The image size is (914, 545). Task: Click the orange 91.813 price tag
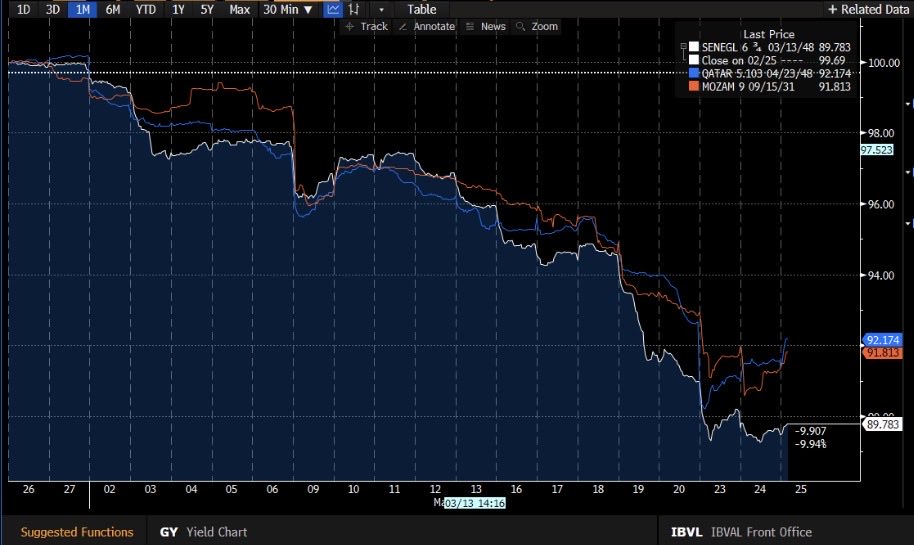[883, 353]
